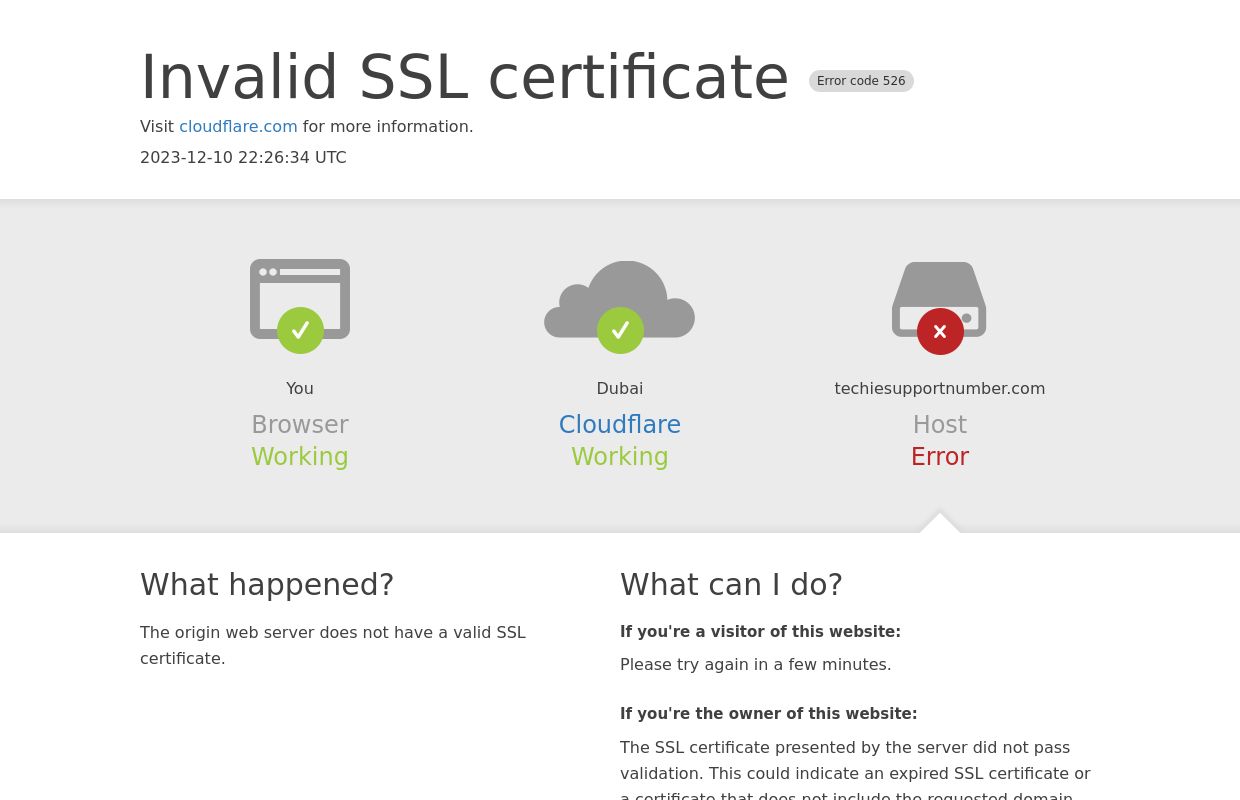The height and width of the screenshot is (800, 1240).
Task: Select the Invalid SSL certificate heading
Action: [x=464, y=77]
